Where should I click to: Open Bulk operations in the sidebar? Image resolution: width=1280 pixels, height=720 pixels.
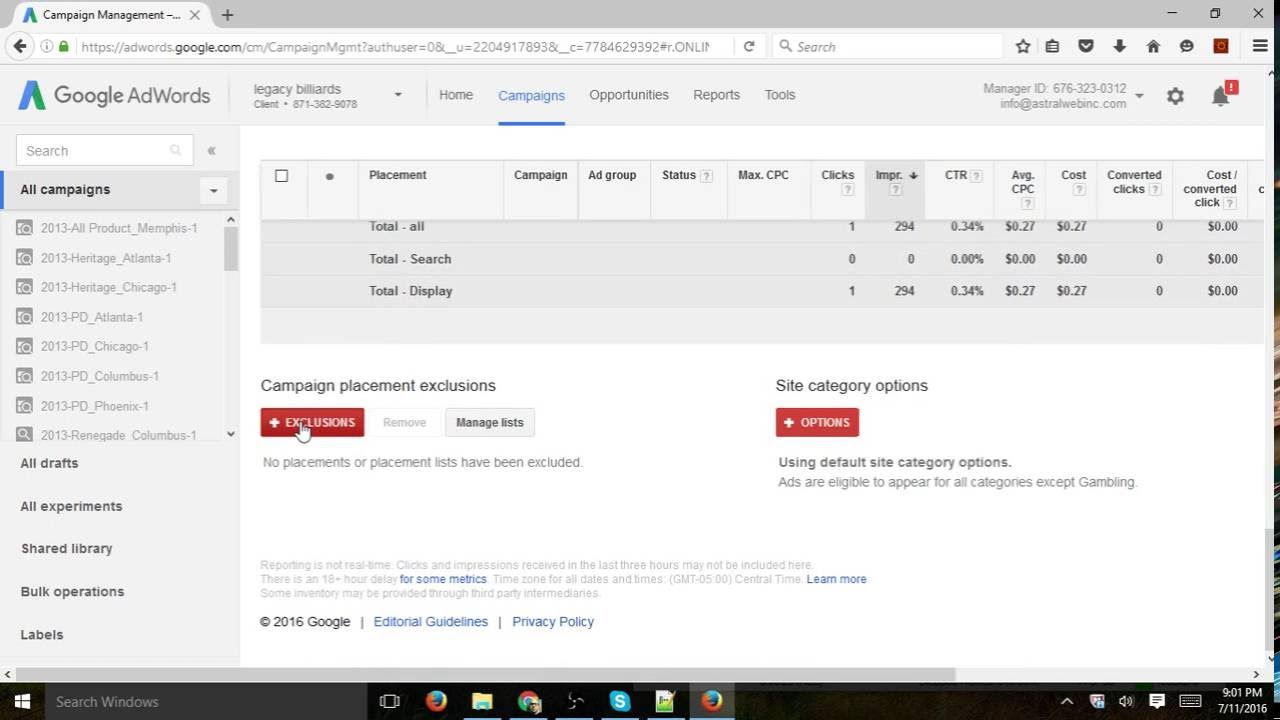click(x=72, y=592)
